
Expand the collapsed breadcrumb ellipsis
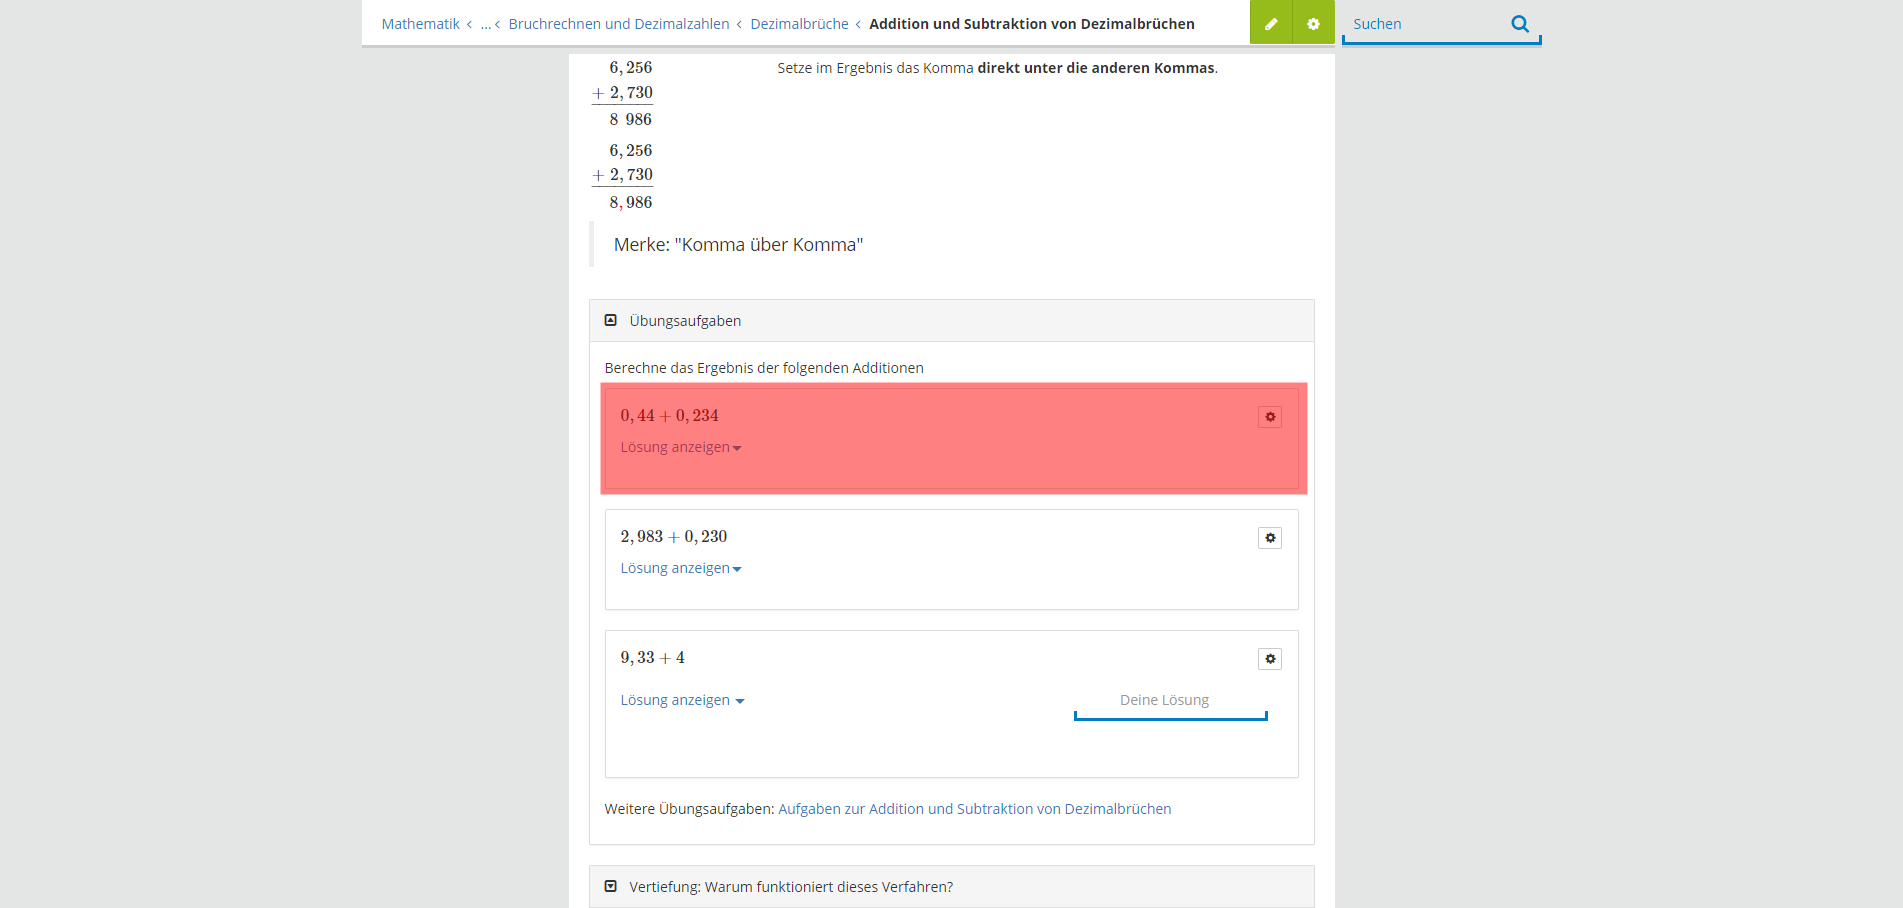[486, 24]
